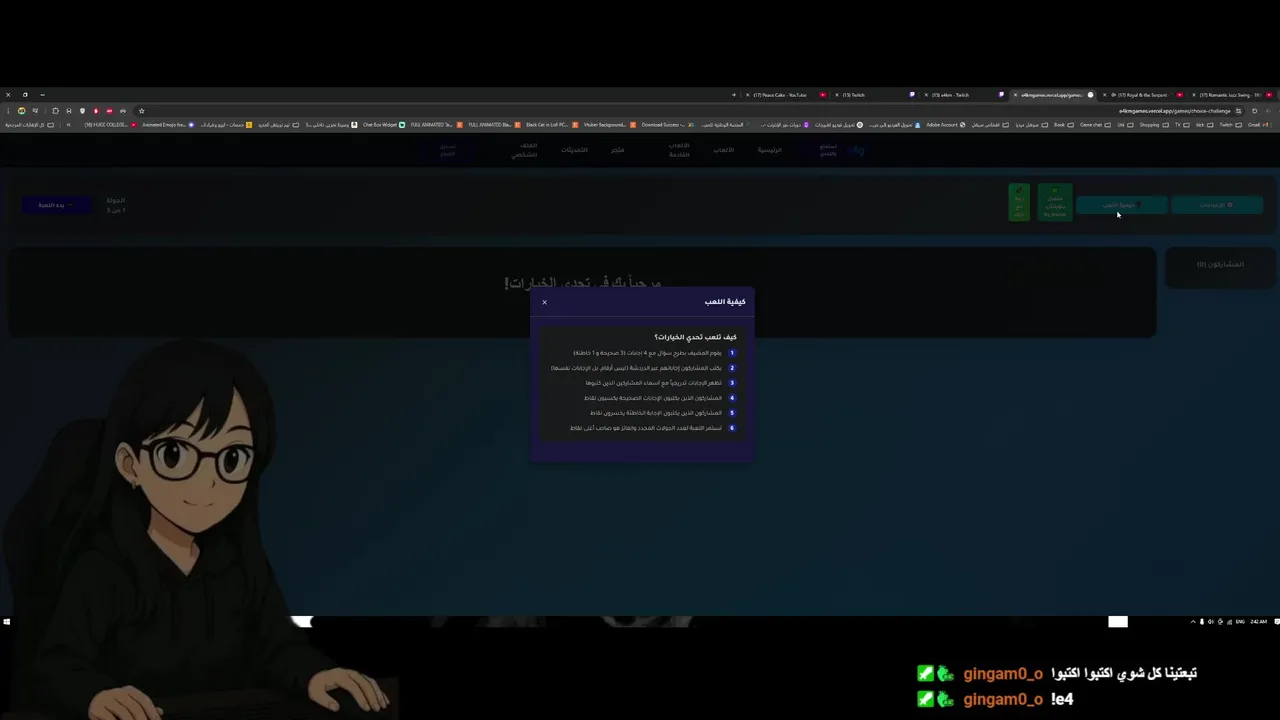The width and height of the screenshot is (1280, 720).
Task: Open the Book bookmark folder
Action: (1064, 125)
